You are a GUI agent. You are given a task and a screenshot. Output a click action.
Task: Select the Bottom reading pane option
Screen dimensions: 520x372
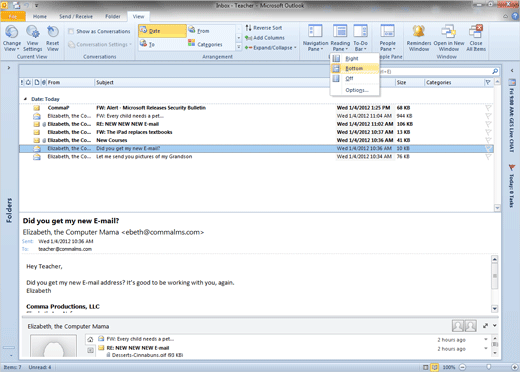click(x=355, y=68)
